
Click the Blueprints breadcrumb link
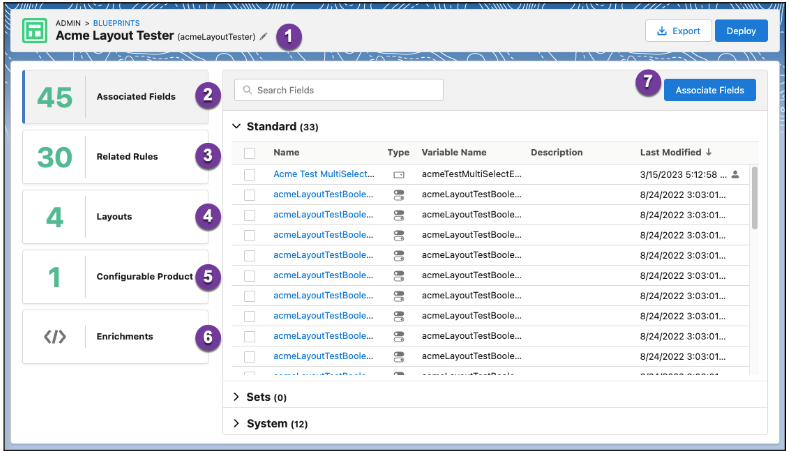click(116, 23)
